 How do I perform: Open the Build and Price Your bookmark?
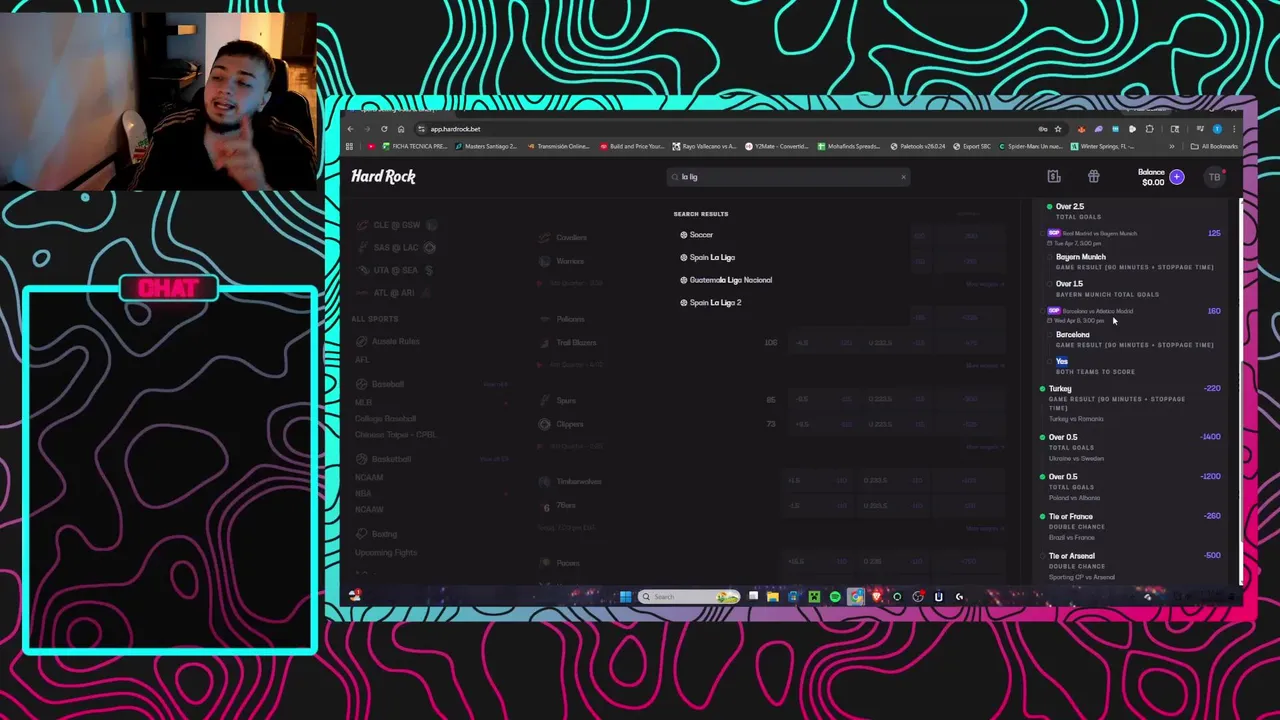tap(633, 147)
